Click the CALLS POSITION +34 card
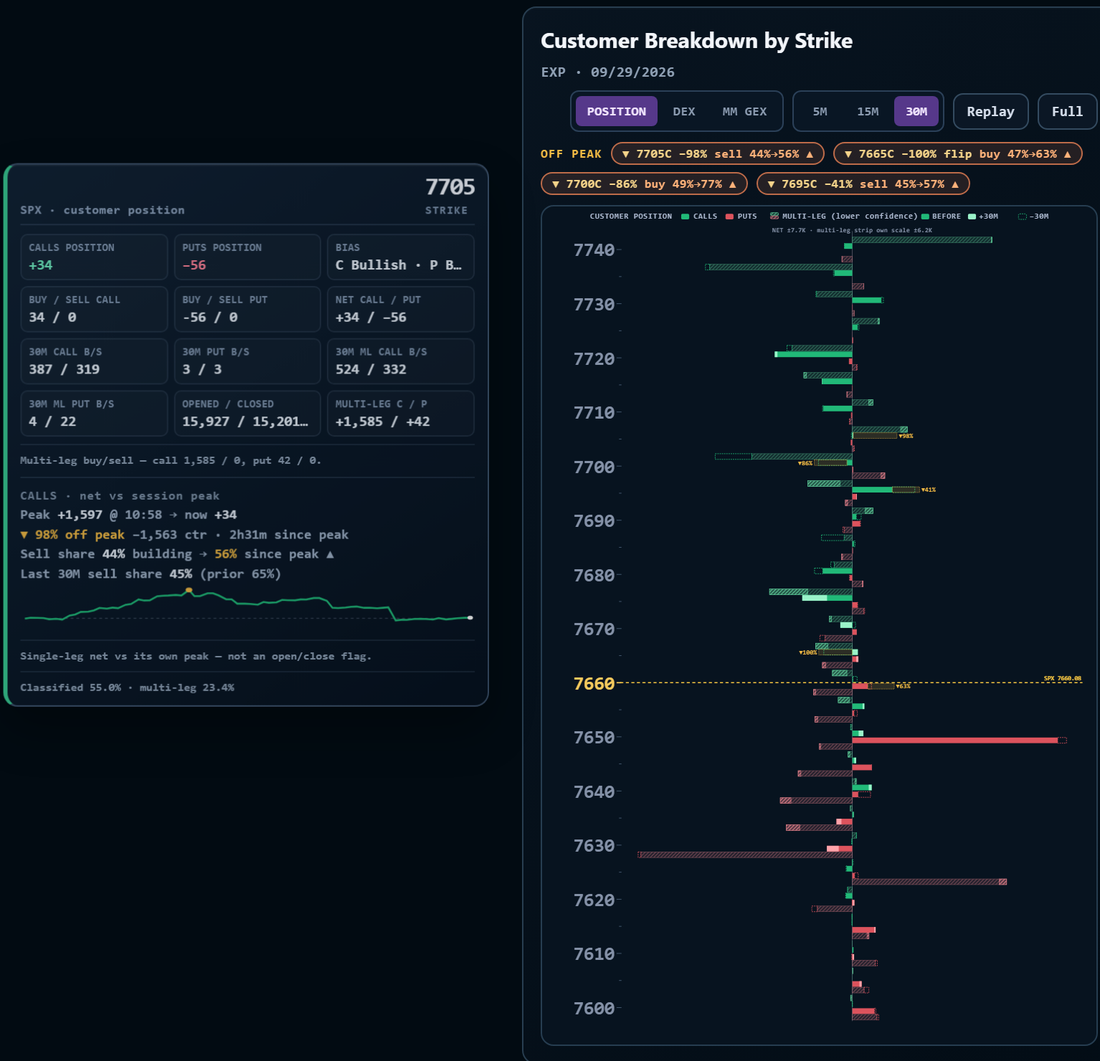1100x1061 pixels. click(x=94, y=257)
